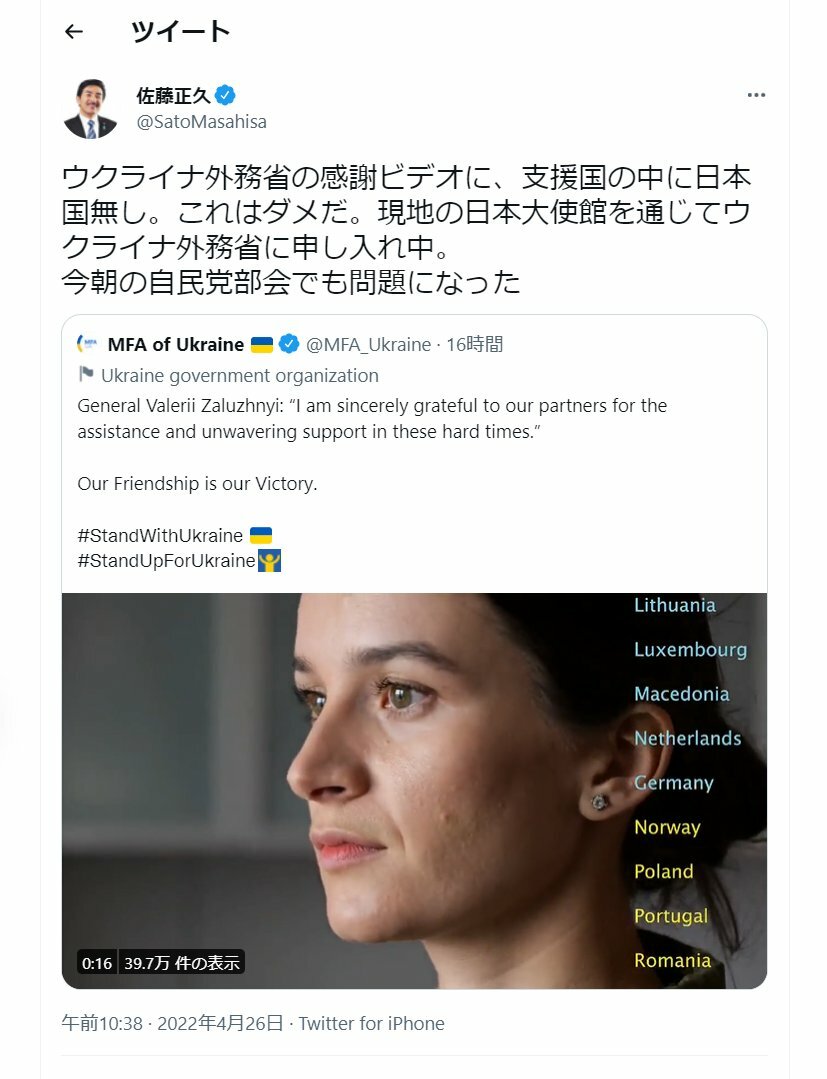Go back using the left arrow icon
The width and height of the screenshot is (827, 1079).
pos(74,32)
